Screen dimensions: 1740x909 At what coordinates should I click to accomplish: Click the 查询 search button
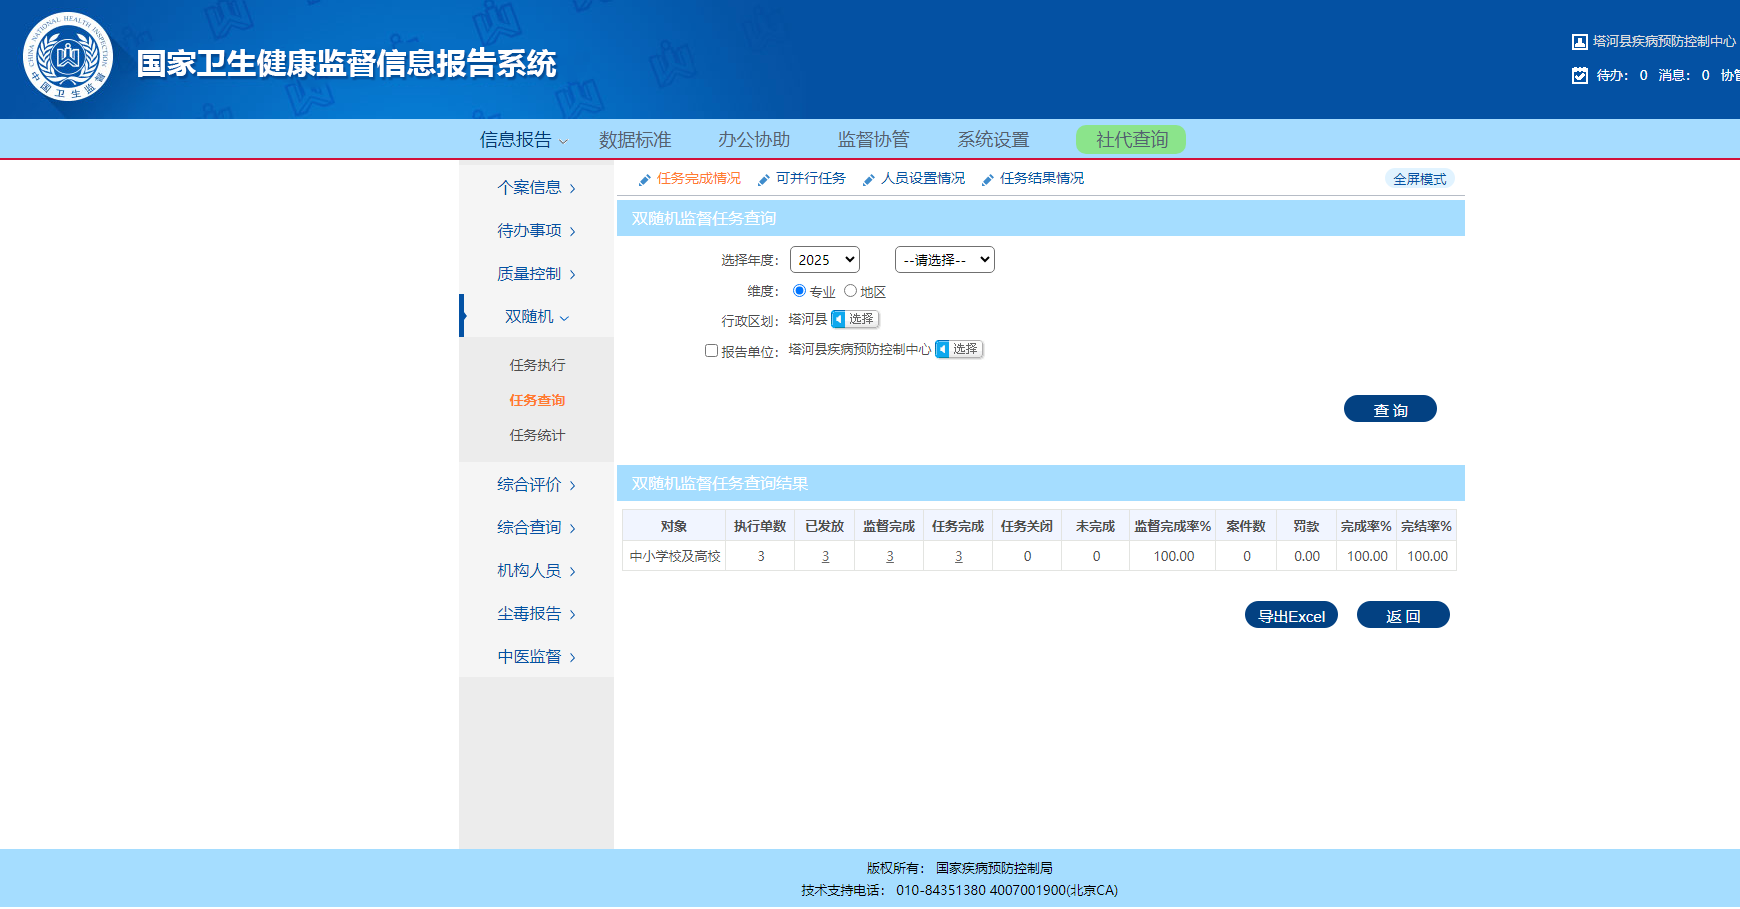pos(1389,410)
